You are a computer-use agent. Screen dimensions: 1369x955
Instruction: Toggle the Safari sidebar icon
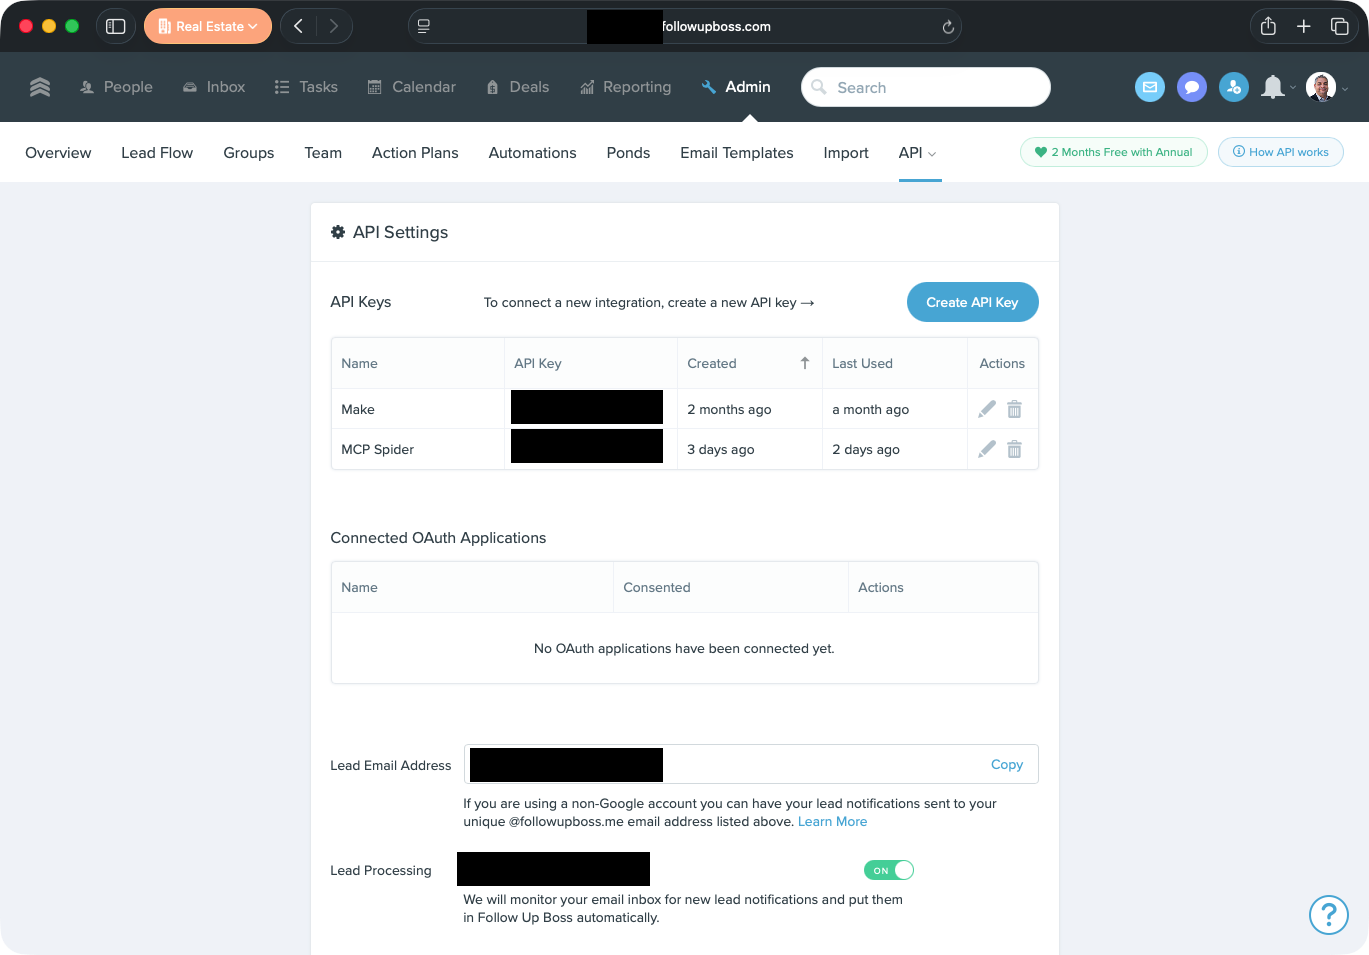coord(116,26)
